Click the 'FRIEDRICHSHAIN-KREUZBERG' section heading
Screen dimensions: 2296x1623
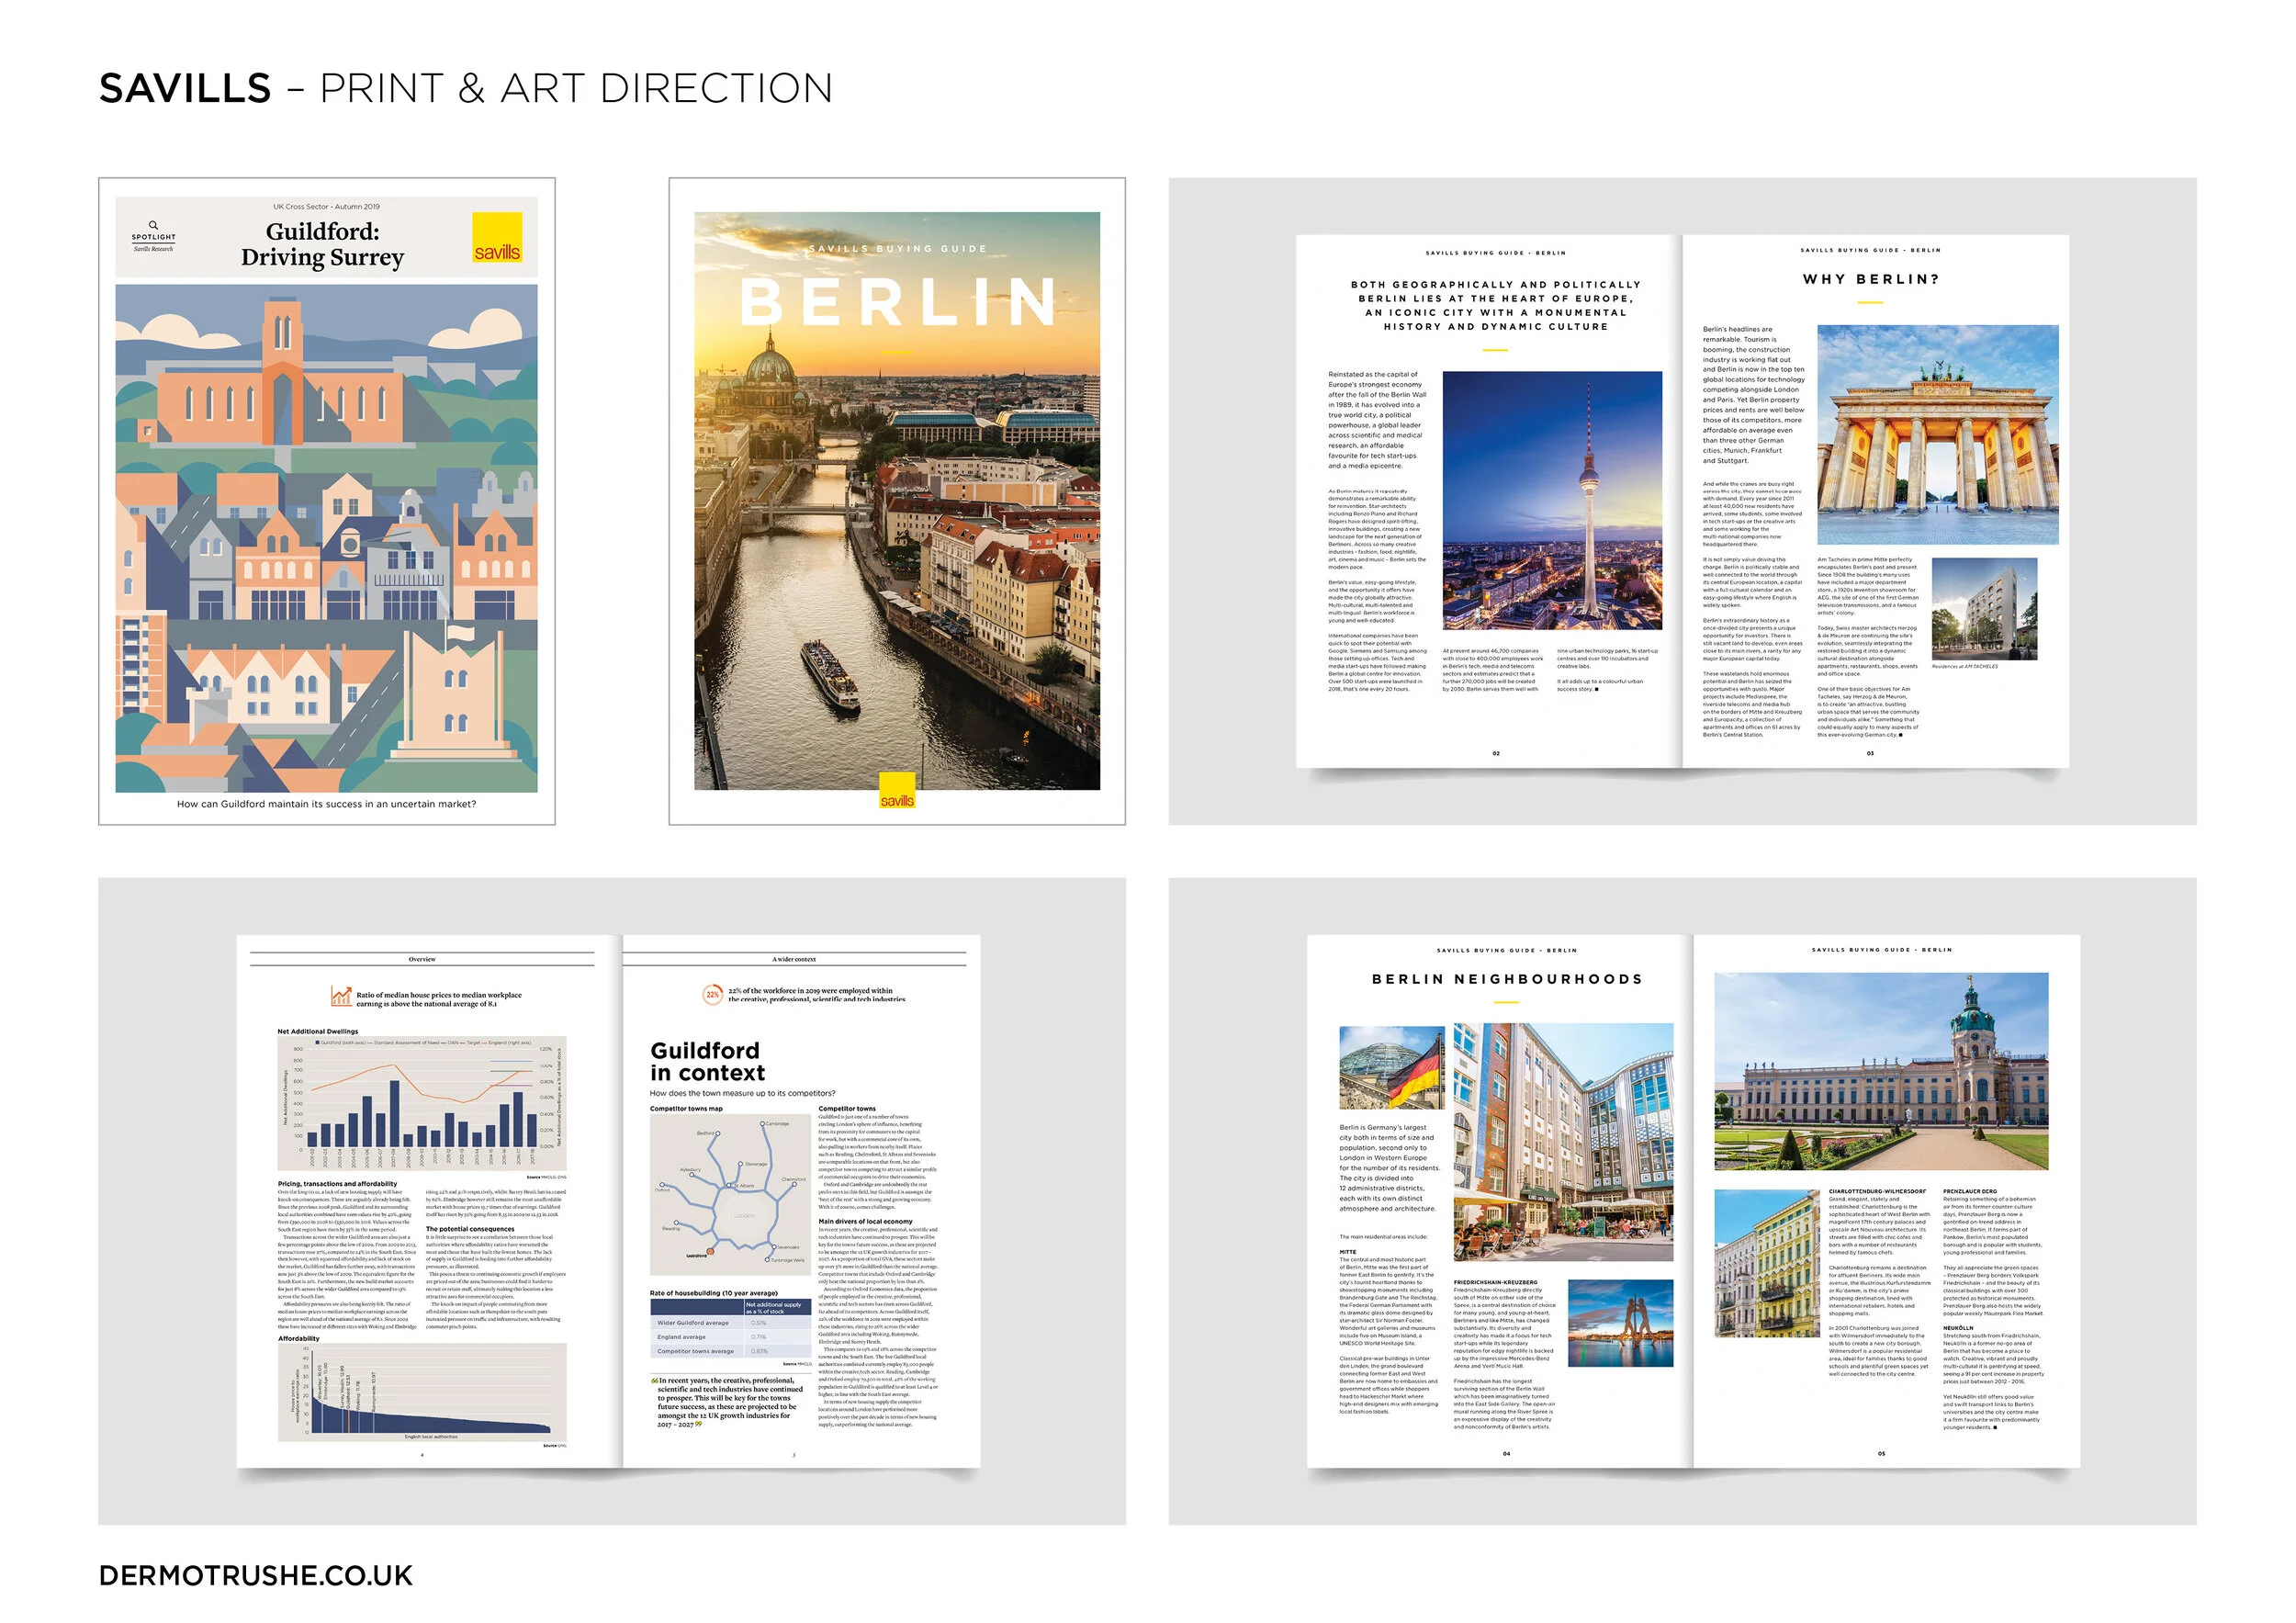[x=1496, y=1281]
